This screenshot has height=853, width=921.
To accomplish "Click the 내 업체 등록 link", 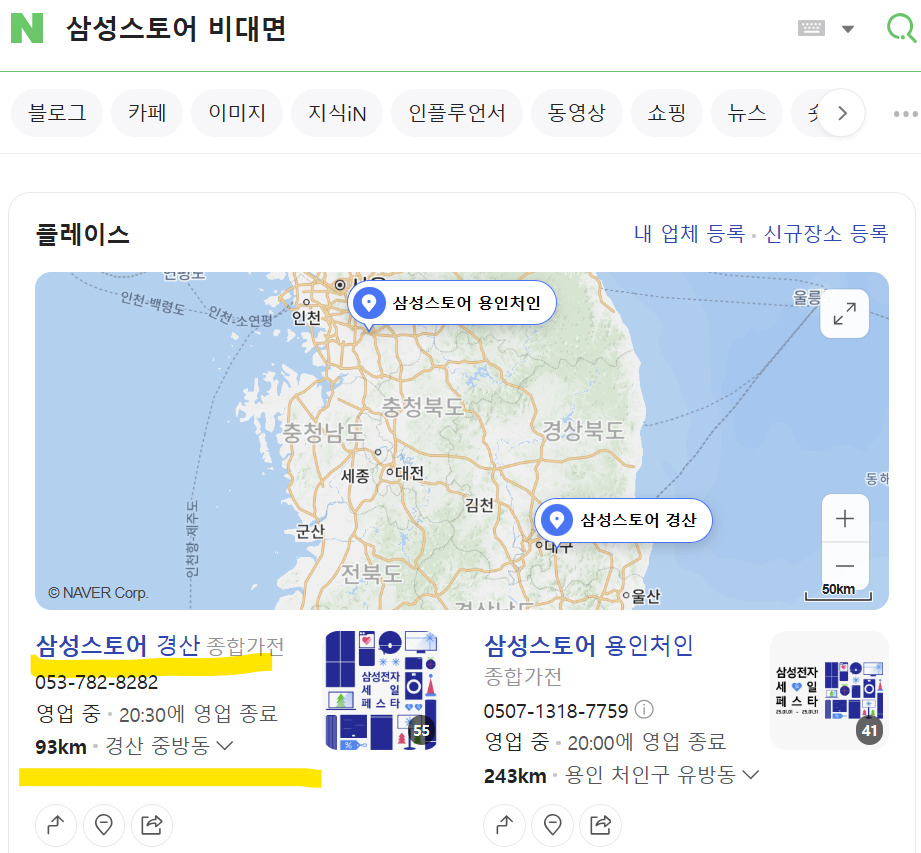I will [x=689, y=234].
